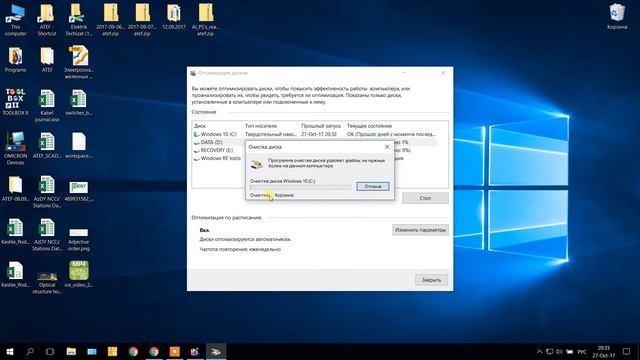Screen dimensions: 640x360
Task: Open the Adjective order.png image icon
Action: click(78, 239)
